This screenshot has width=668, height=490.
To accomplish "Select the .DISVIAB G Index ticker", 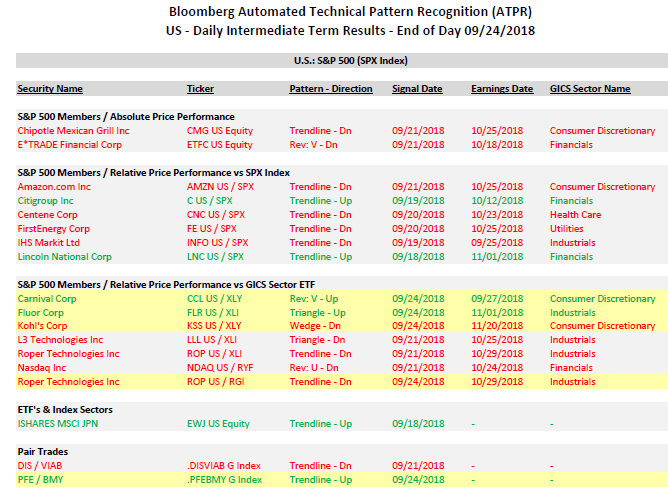I will tap(224, 466).
